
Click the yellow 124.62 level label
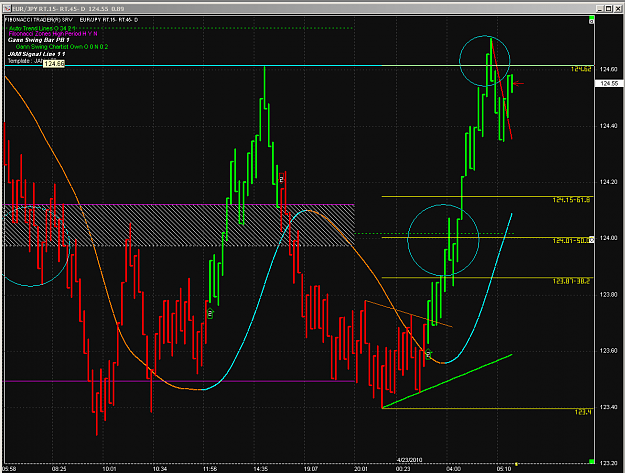pyautogui.click(x=581, y=69)
